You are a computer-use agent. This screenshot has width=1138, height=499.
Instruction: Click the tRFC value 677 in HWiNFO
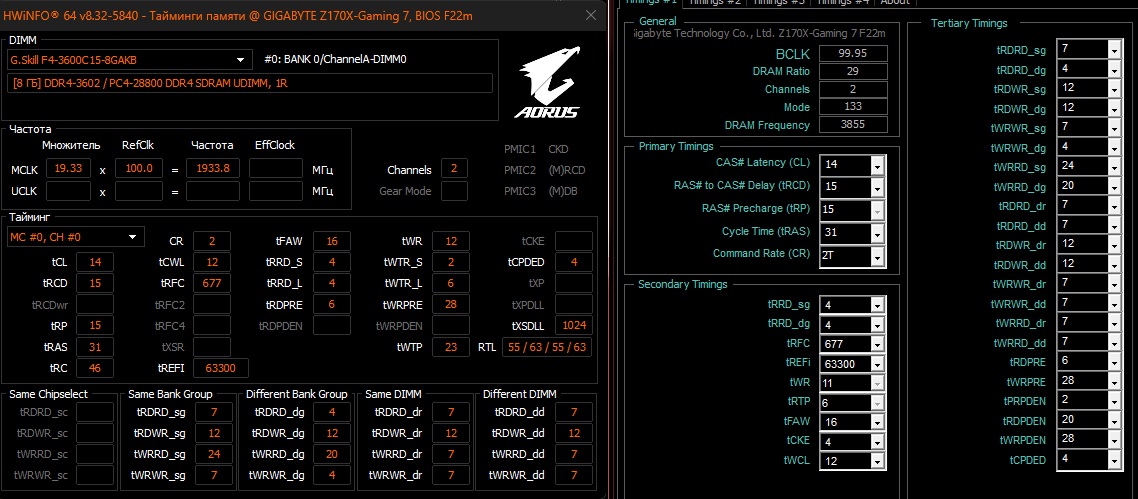pos(212,283)
